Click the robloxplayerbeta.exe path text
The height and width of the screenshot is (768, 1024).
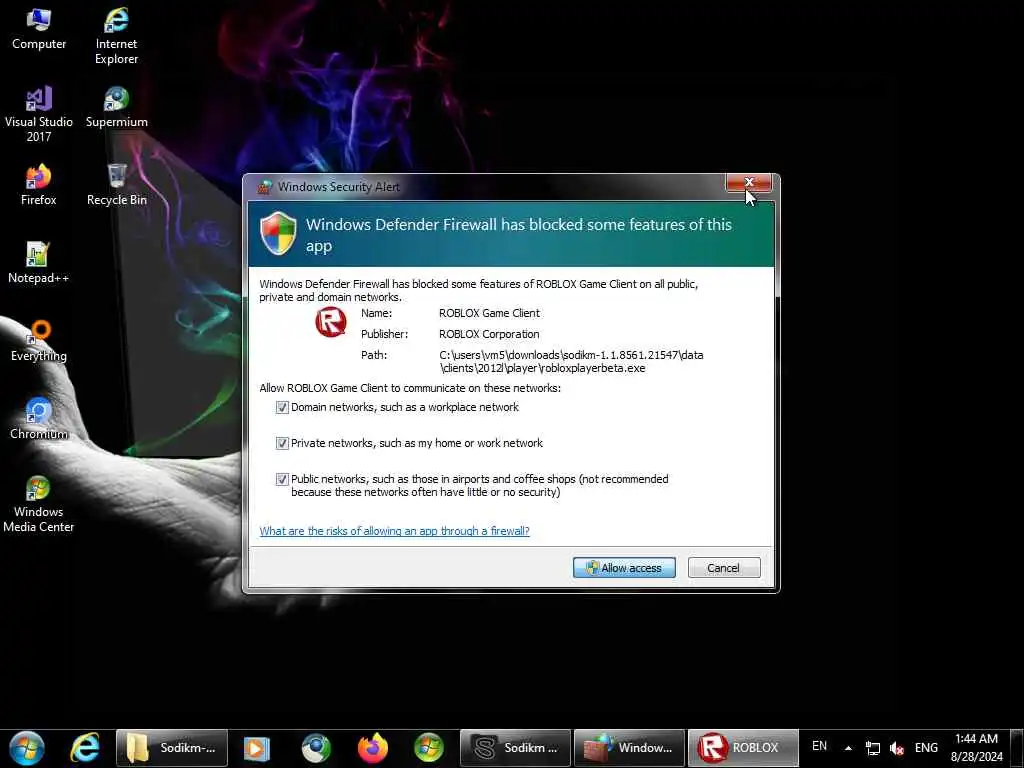point(571,362)
